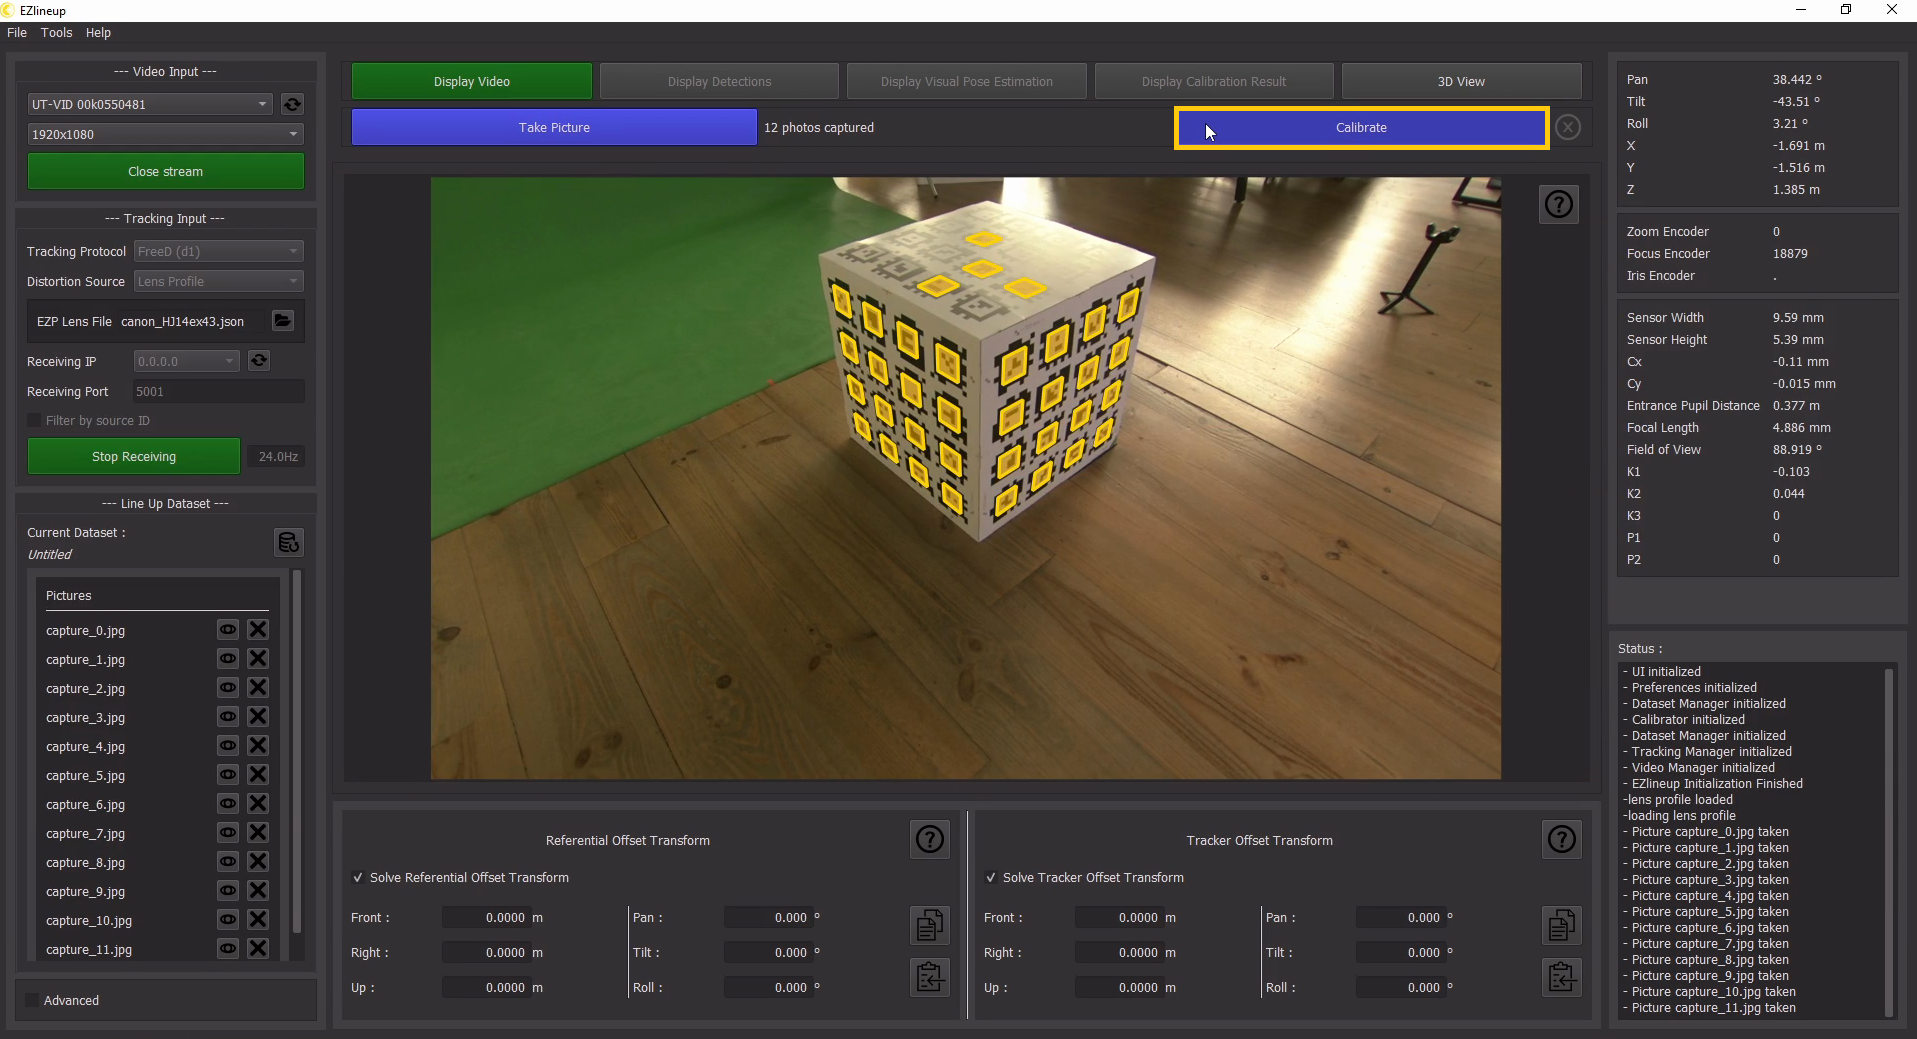Open the video view help icon
Image resolution: width=1917 pixels, height=1039 pixels.
[1558, 205]
